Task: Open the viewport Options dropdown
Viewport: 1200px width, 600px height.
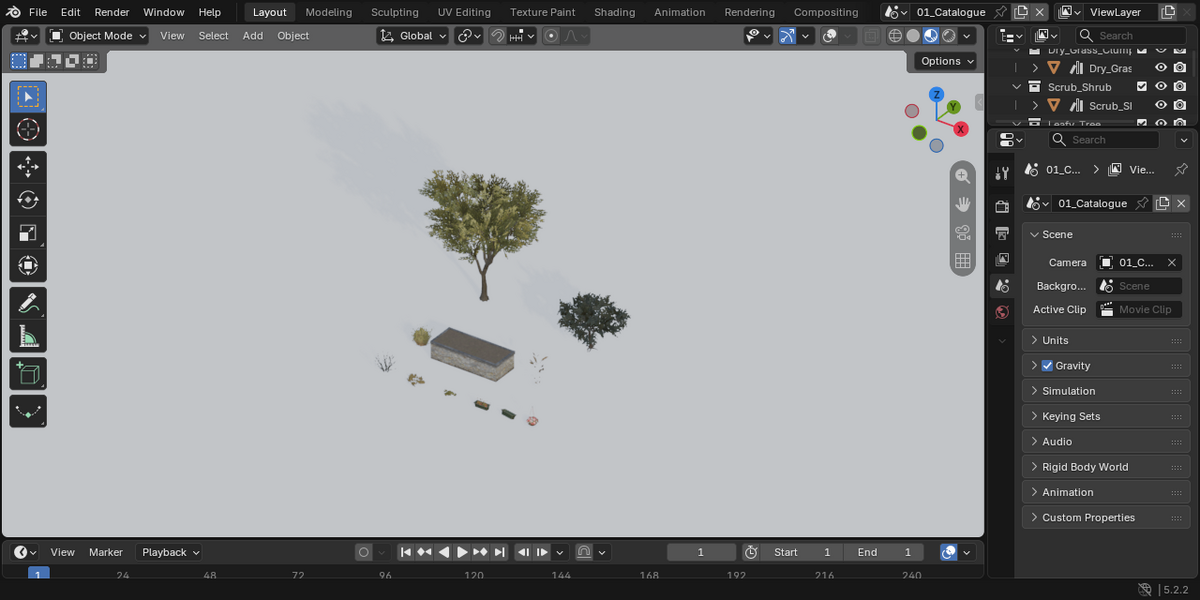Action: [x=945, y=61]
